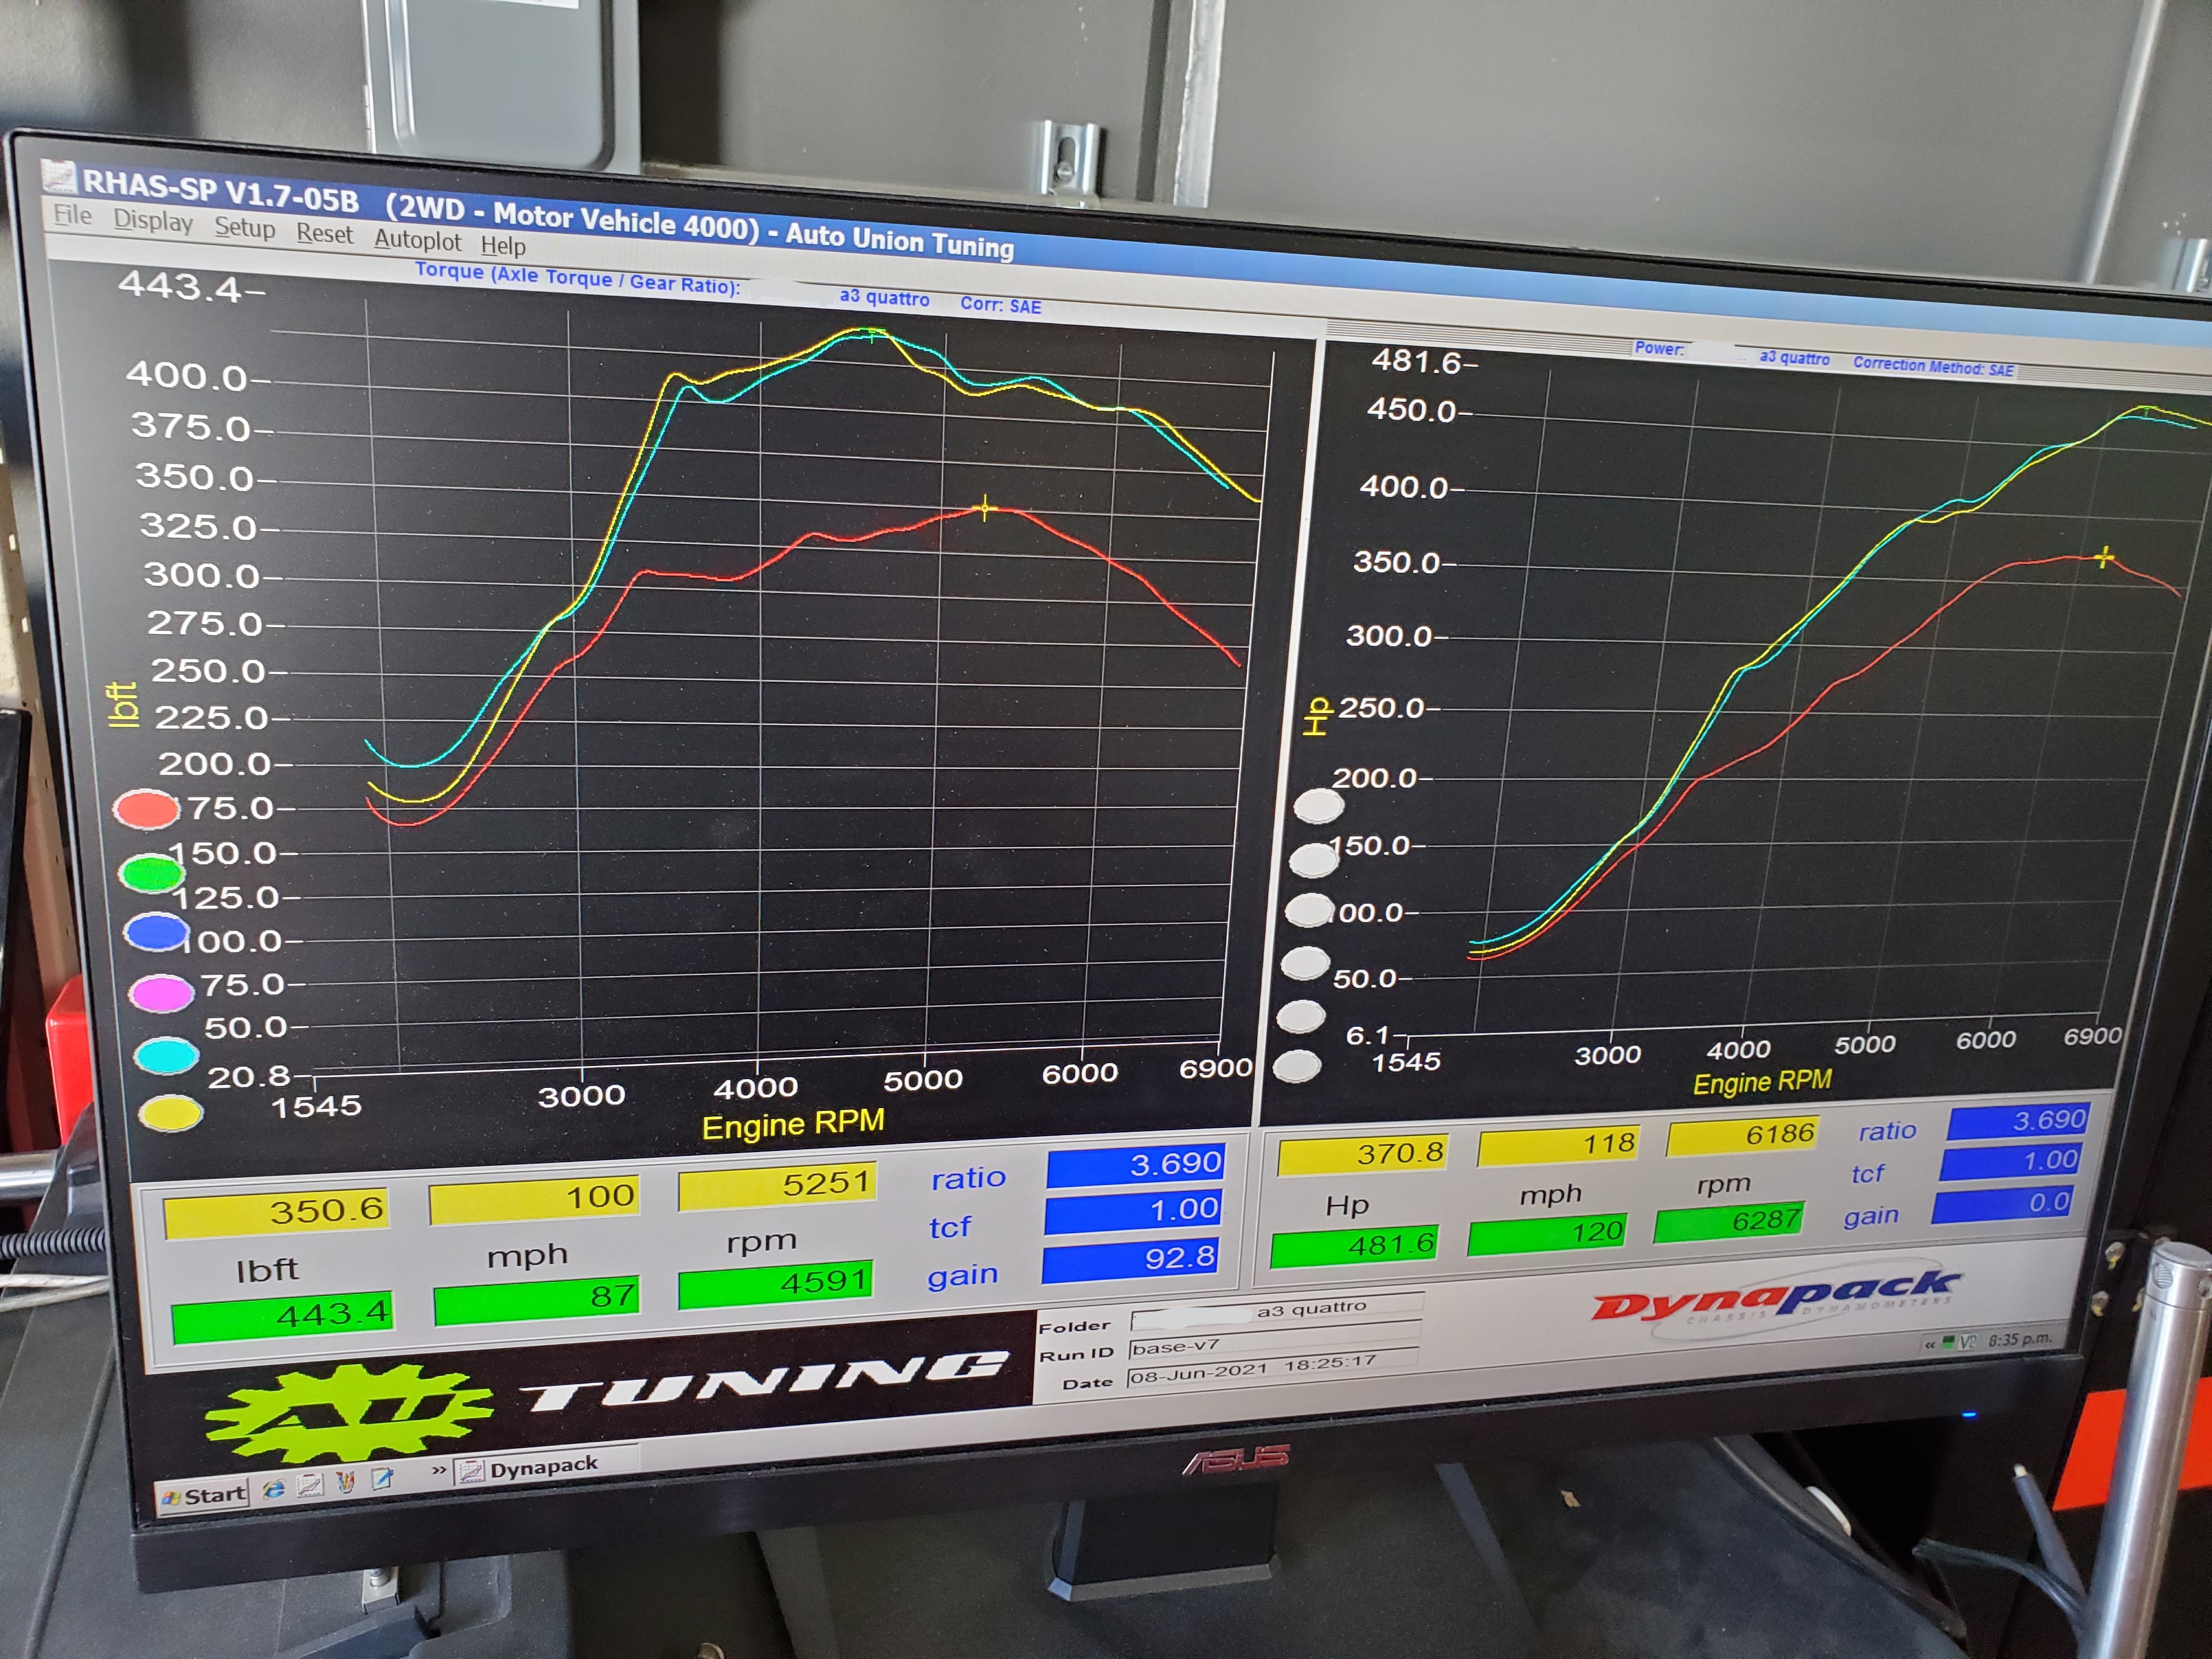Viewport: 2212px width, 1659px height.
Task: Expand the quick launch overflow chevron
Action: (438, 1471)
